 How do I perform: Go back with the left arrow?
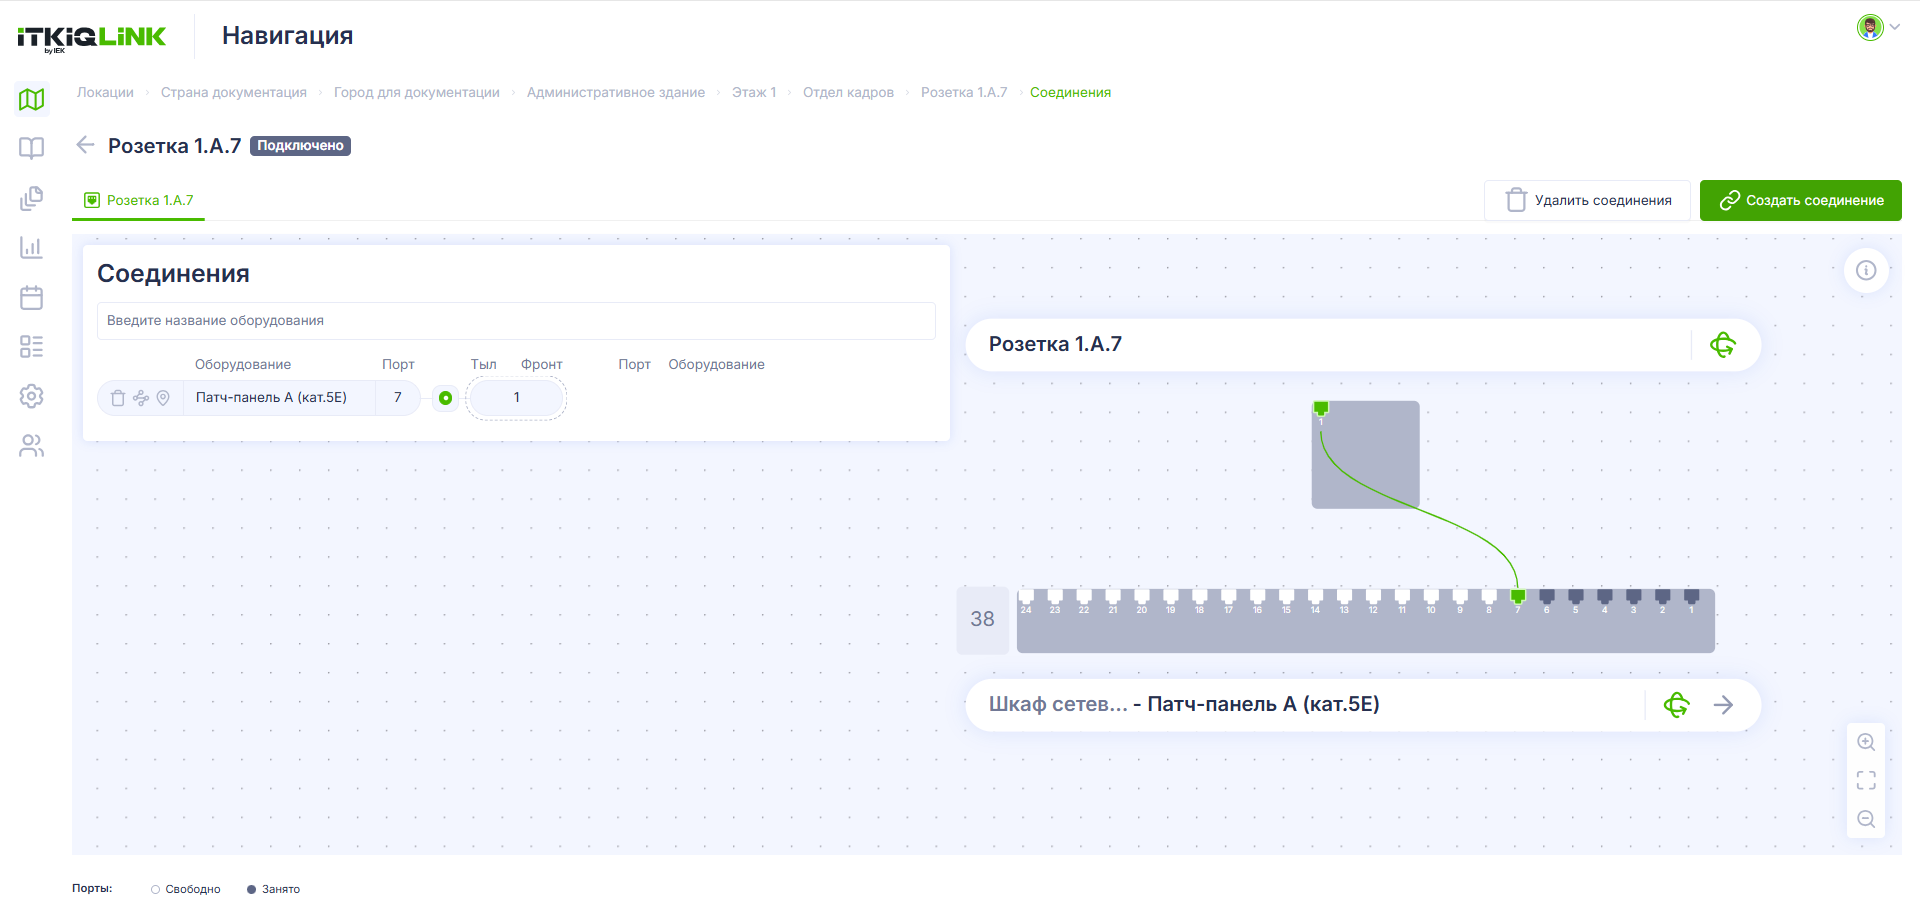tap(86, 145)
